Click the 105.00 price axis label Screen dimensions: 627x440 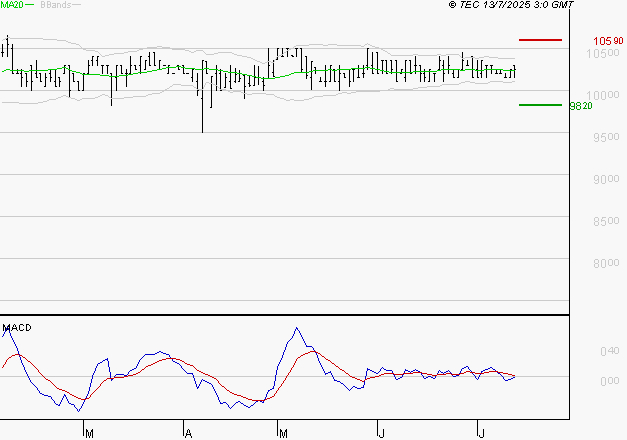point(603,53)
